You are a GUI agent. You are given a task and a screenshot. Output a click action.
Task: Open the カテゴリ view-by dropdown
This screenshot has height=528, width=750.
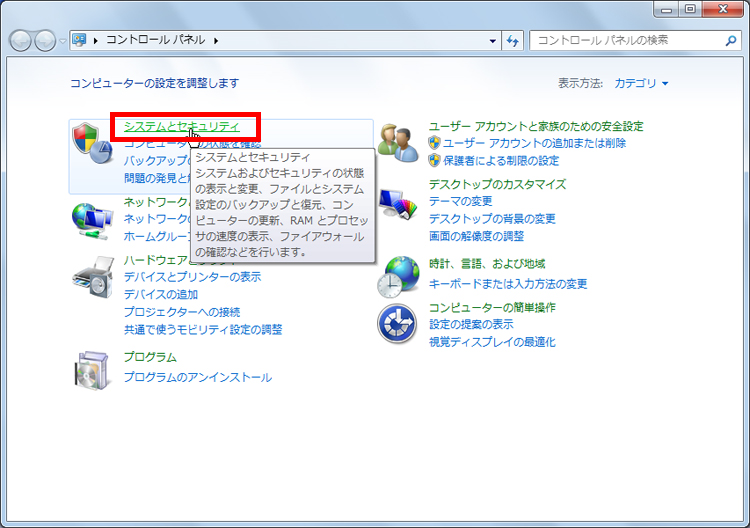(641, 83)
